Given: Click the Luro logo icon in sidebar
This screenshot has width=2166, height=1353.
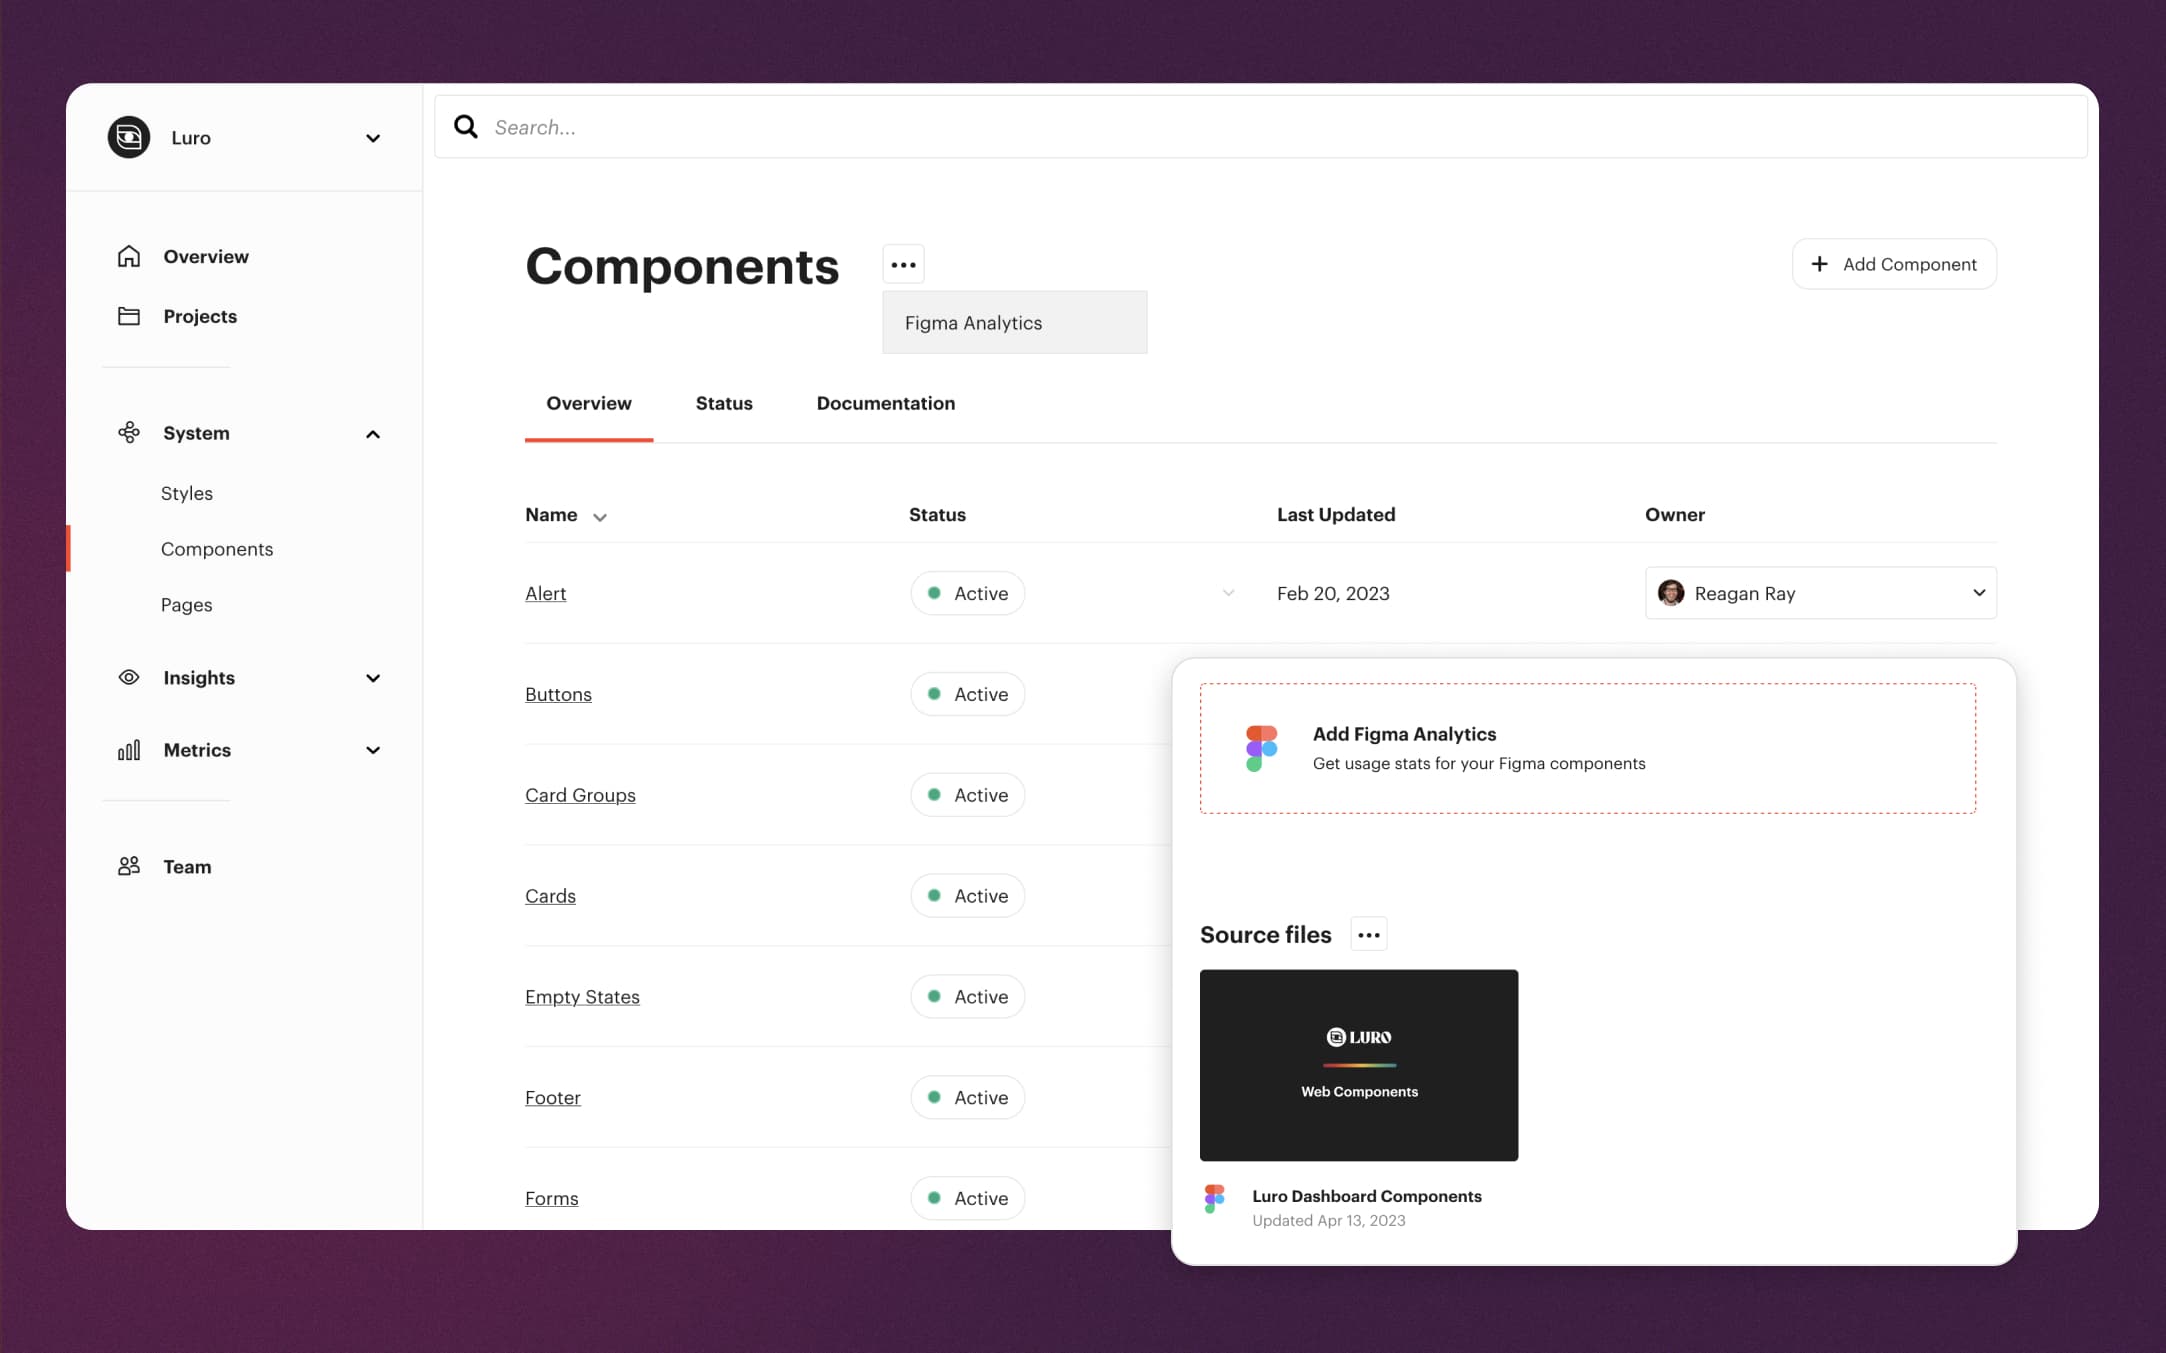Looking at the screenshot, I should coord(129,137).
